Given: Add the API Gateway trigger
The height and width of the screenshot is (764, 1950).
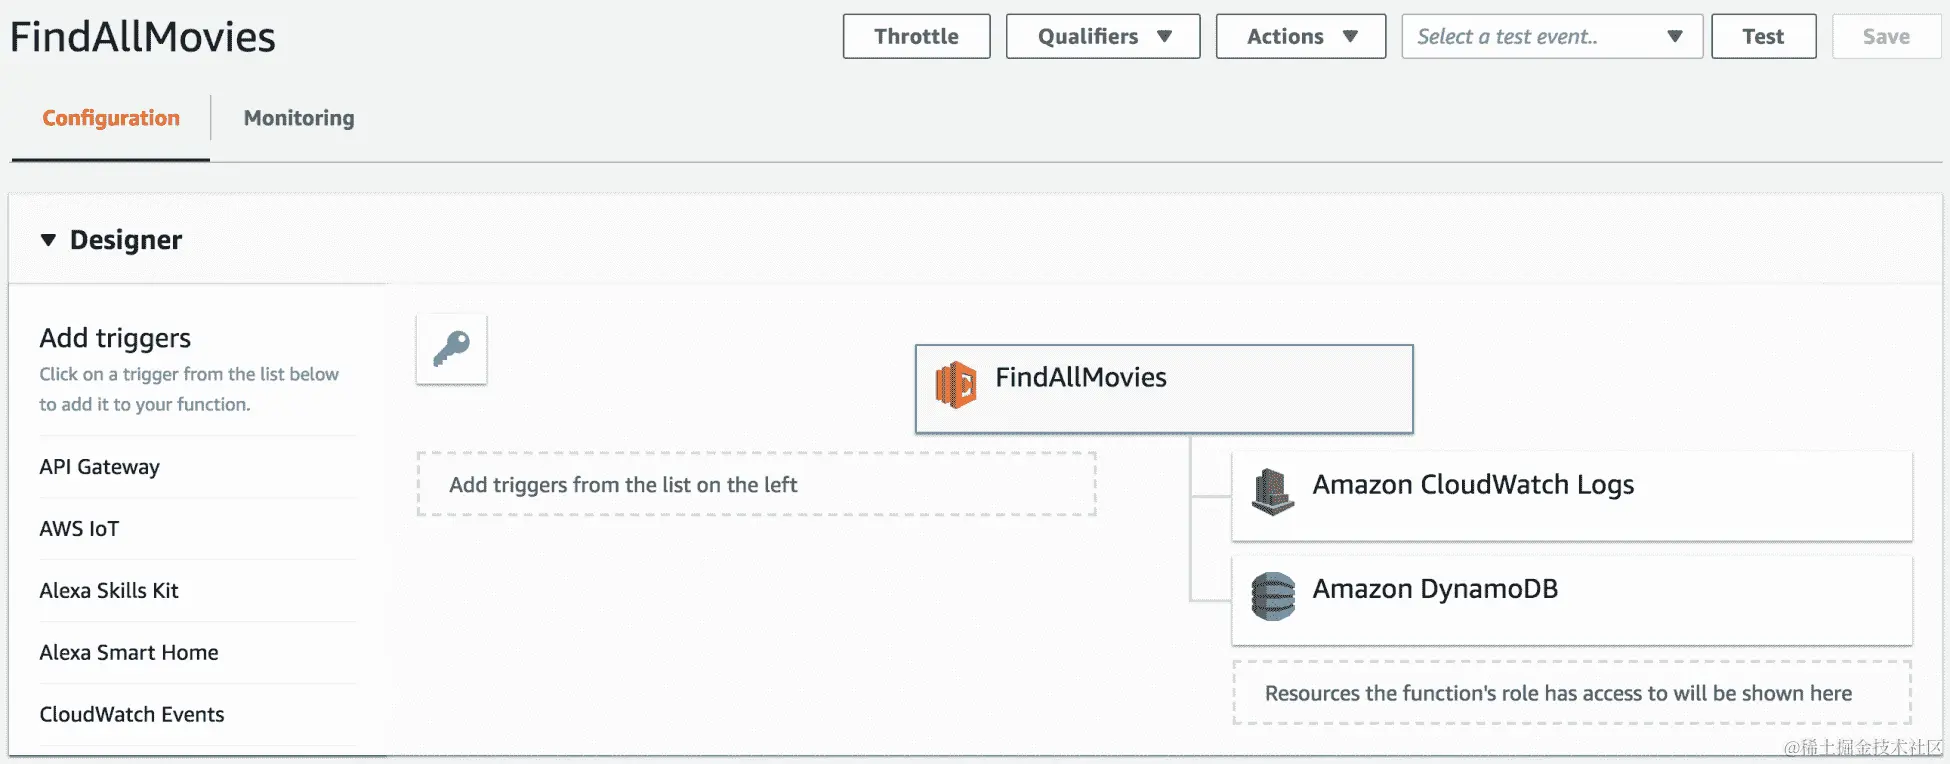Looking at the screenshot, I should click(x=100, y=467).
